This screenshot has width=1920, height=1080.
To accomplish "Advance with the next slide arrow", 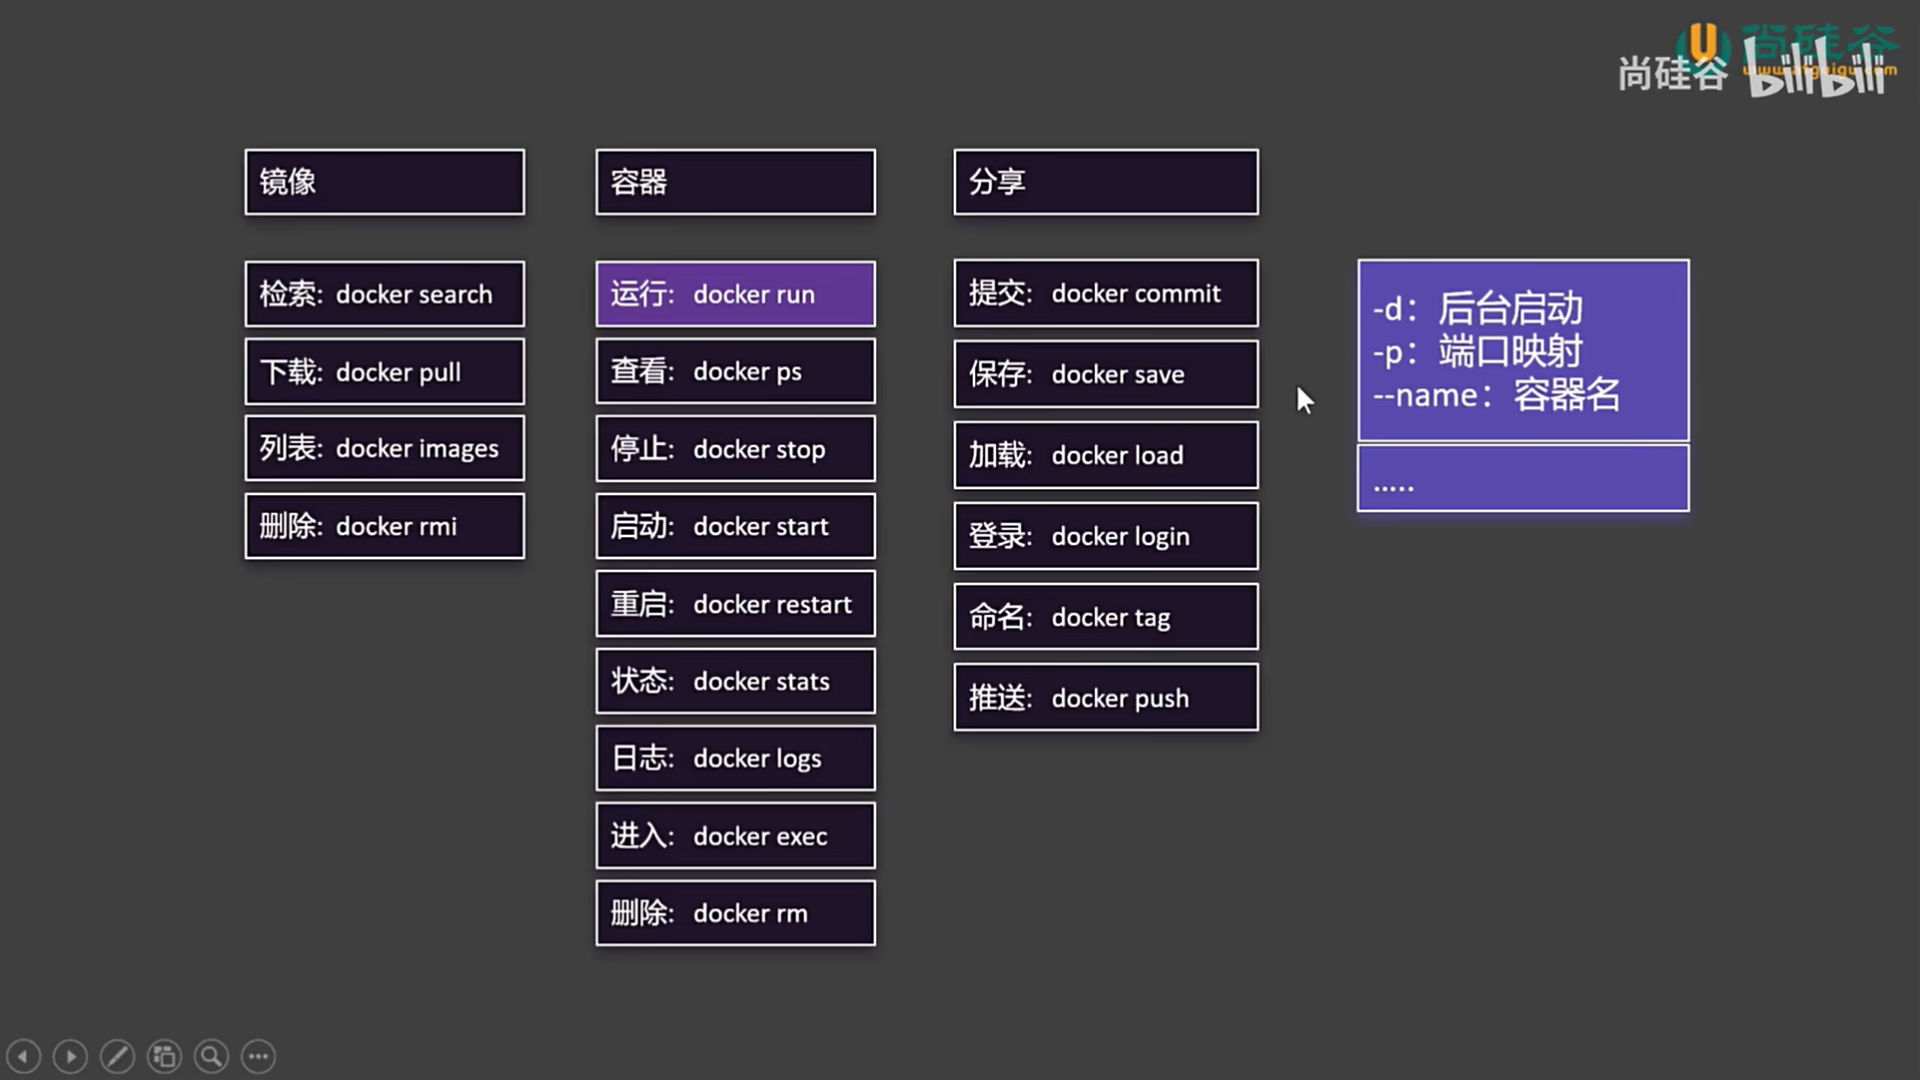I will 70,1056.
